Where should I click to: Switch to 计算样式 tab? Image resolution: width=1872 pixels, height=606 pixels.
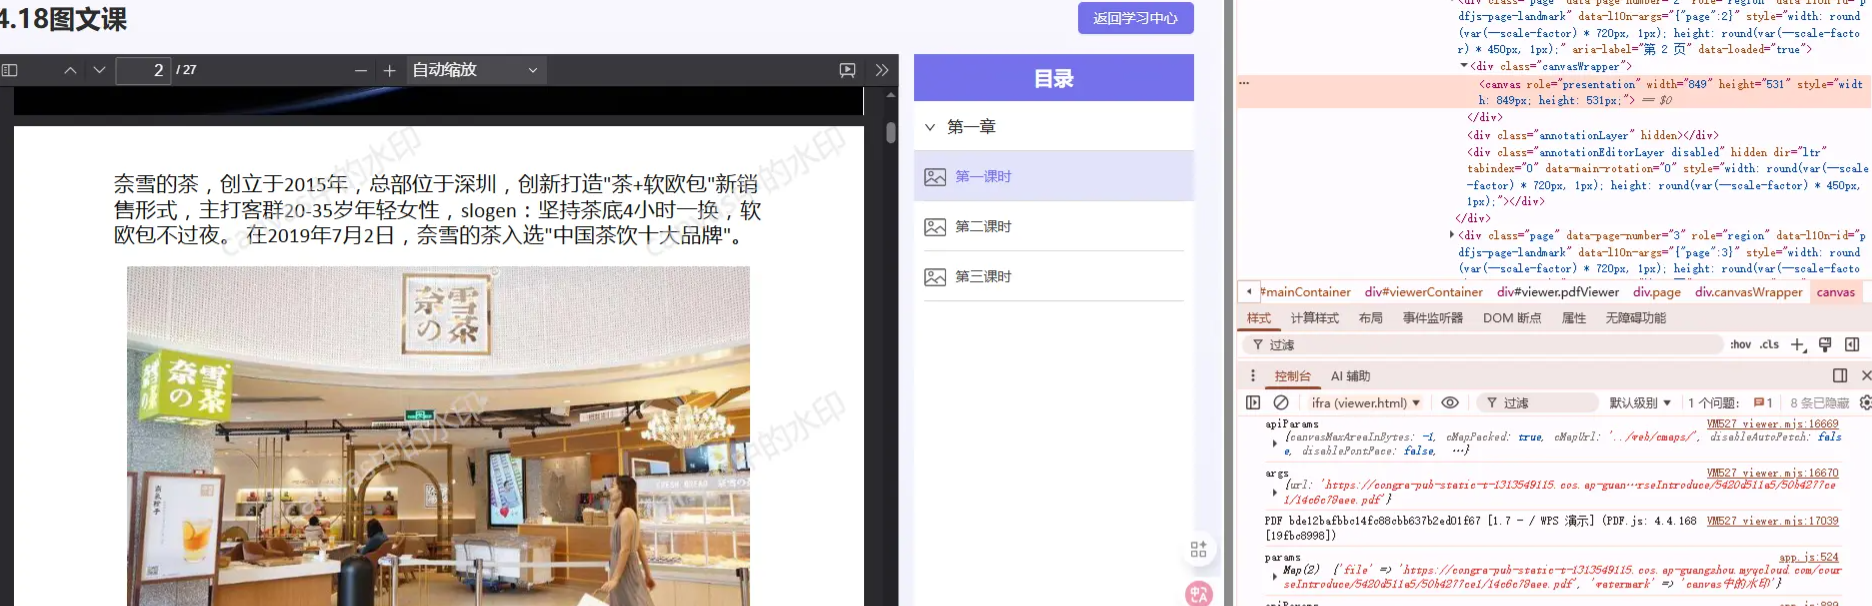tap(1315, 318)
